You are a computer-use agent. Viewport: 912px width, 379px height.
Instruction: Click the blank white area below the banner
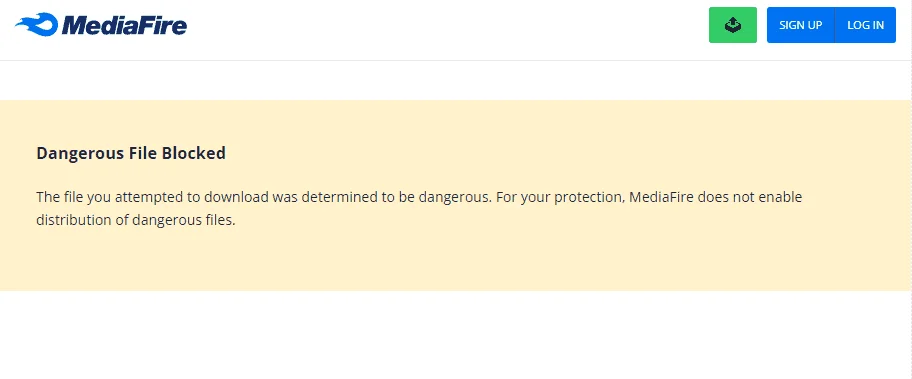point(454,335)
